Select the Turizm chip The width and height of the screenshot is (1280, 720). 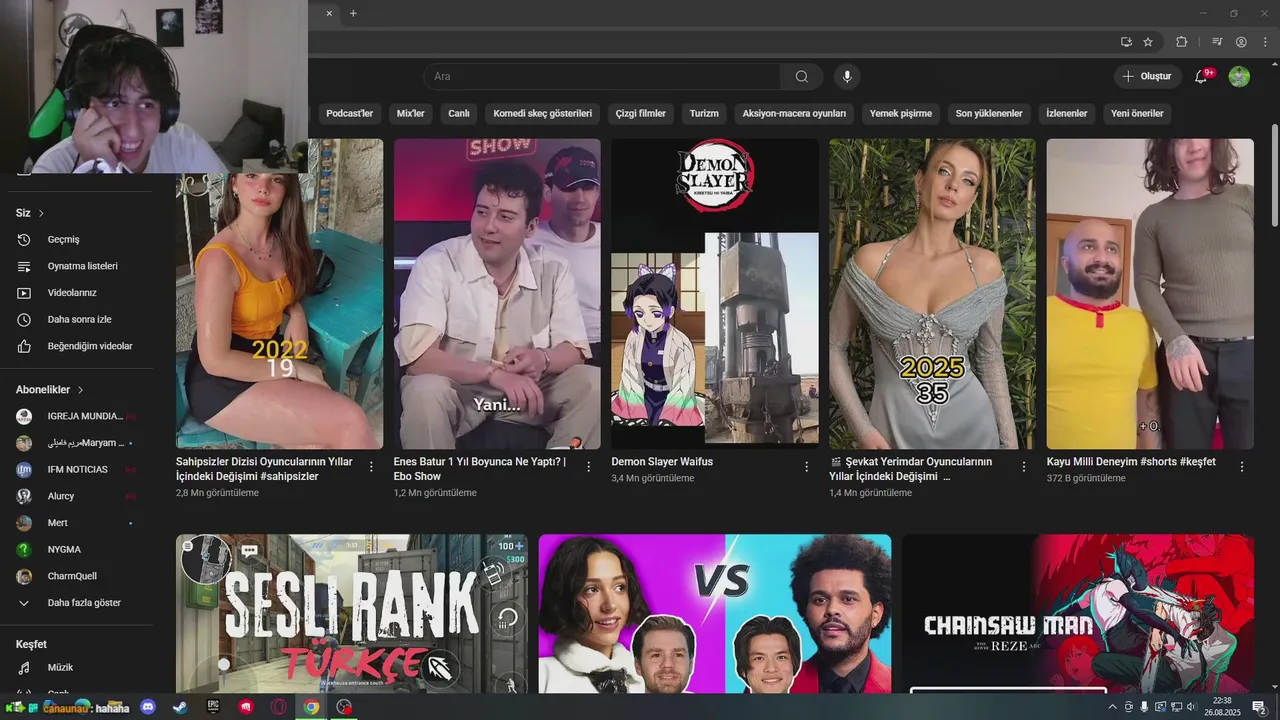tap(704, 113)
